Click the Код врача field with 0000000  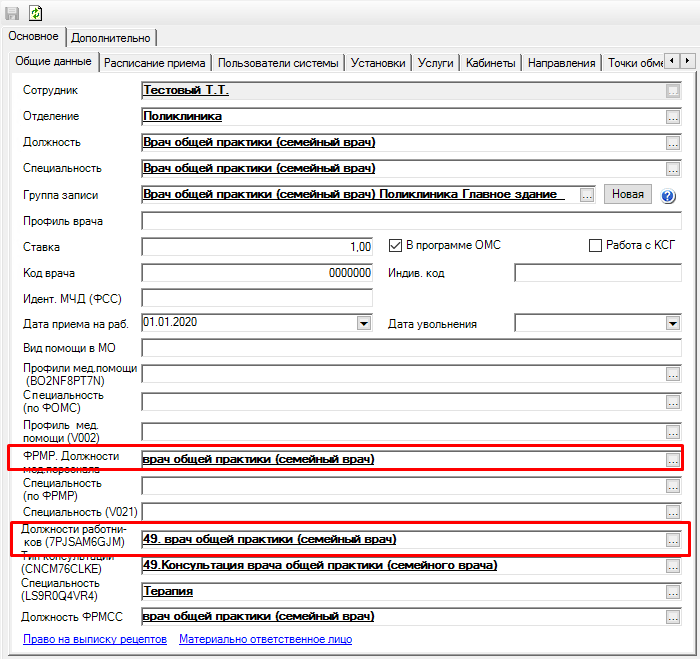[x=257, y=272]
